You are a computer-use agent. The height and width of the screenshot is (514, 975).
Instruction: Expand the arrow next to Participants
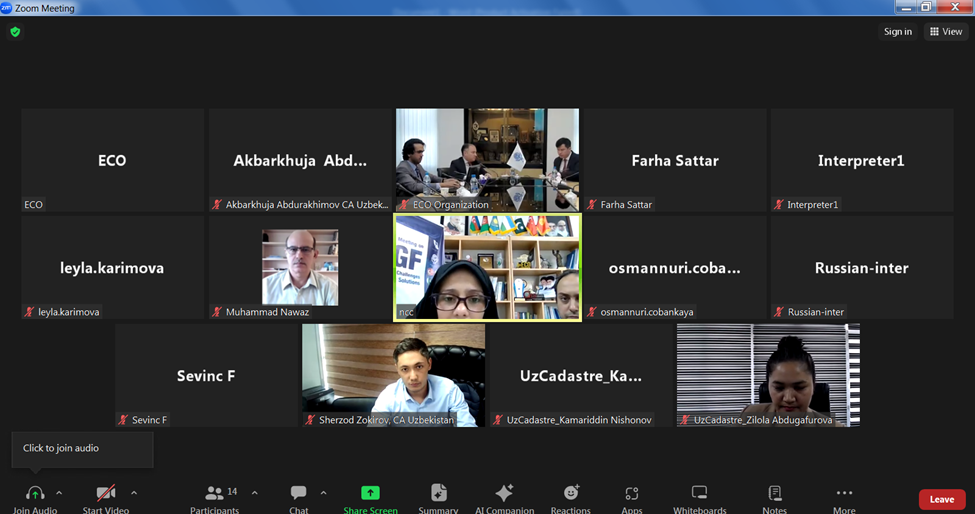point(255,493)
